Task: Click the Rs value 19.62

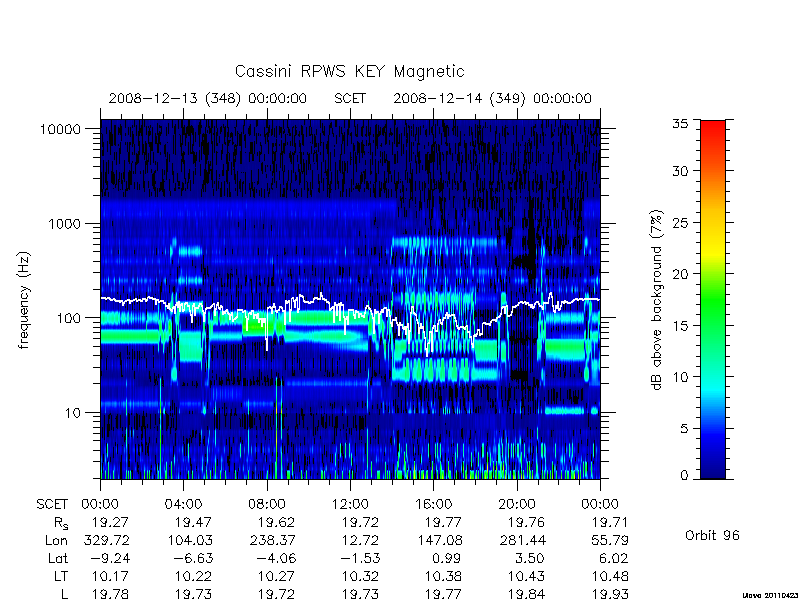Action: click(x=276, y=523)
